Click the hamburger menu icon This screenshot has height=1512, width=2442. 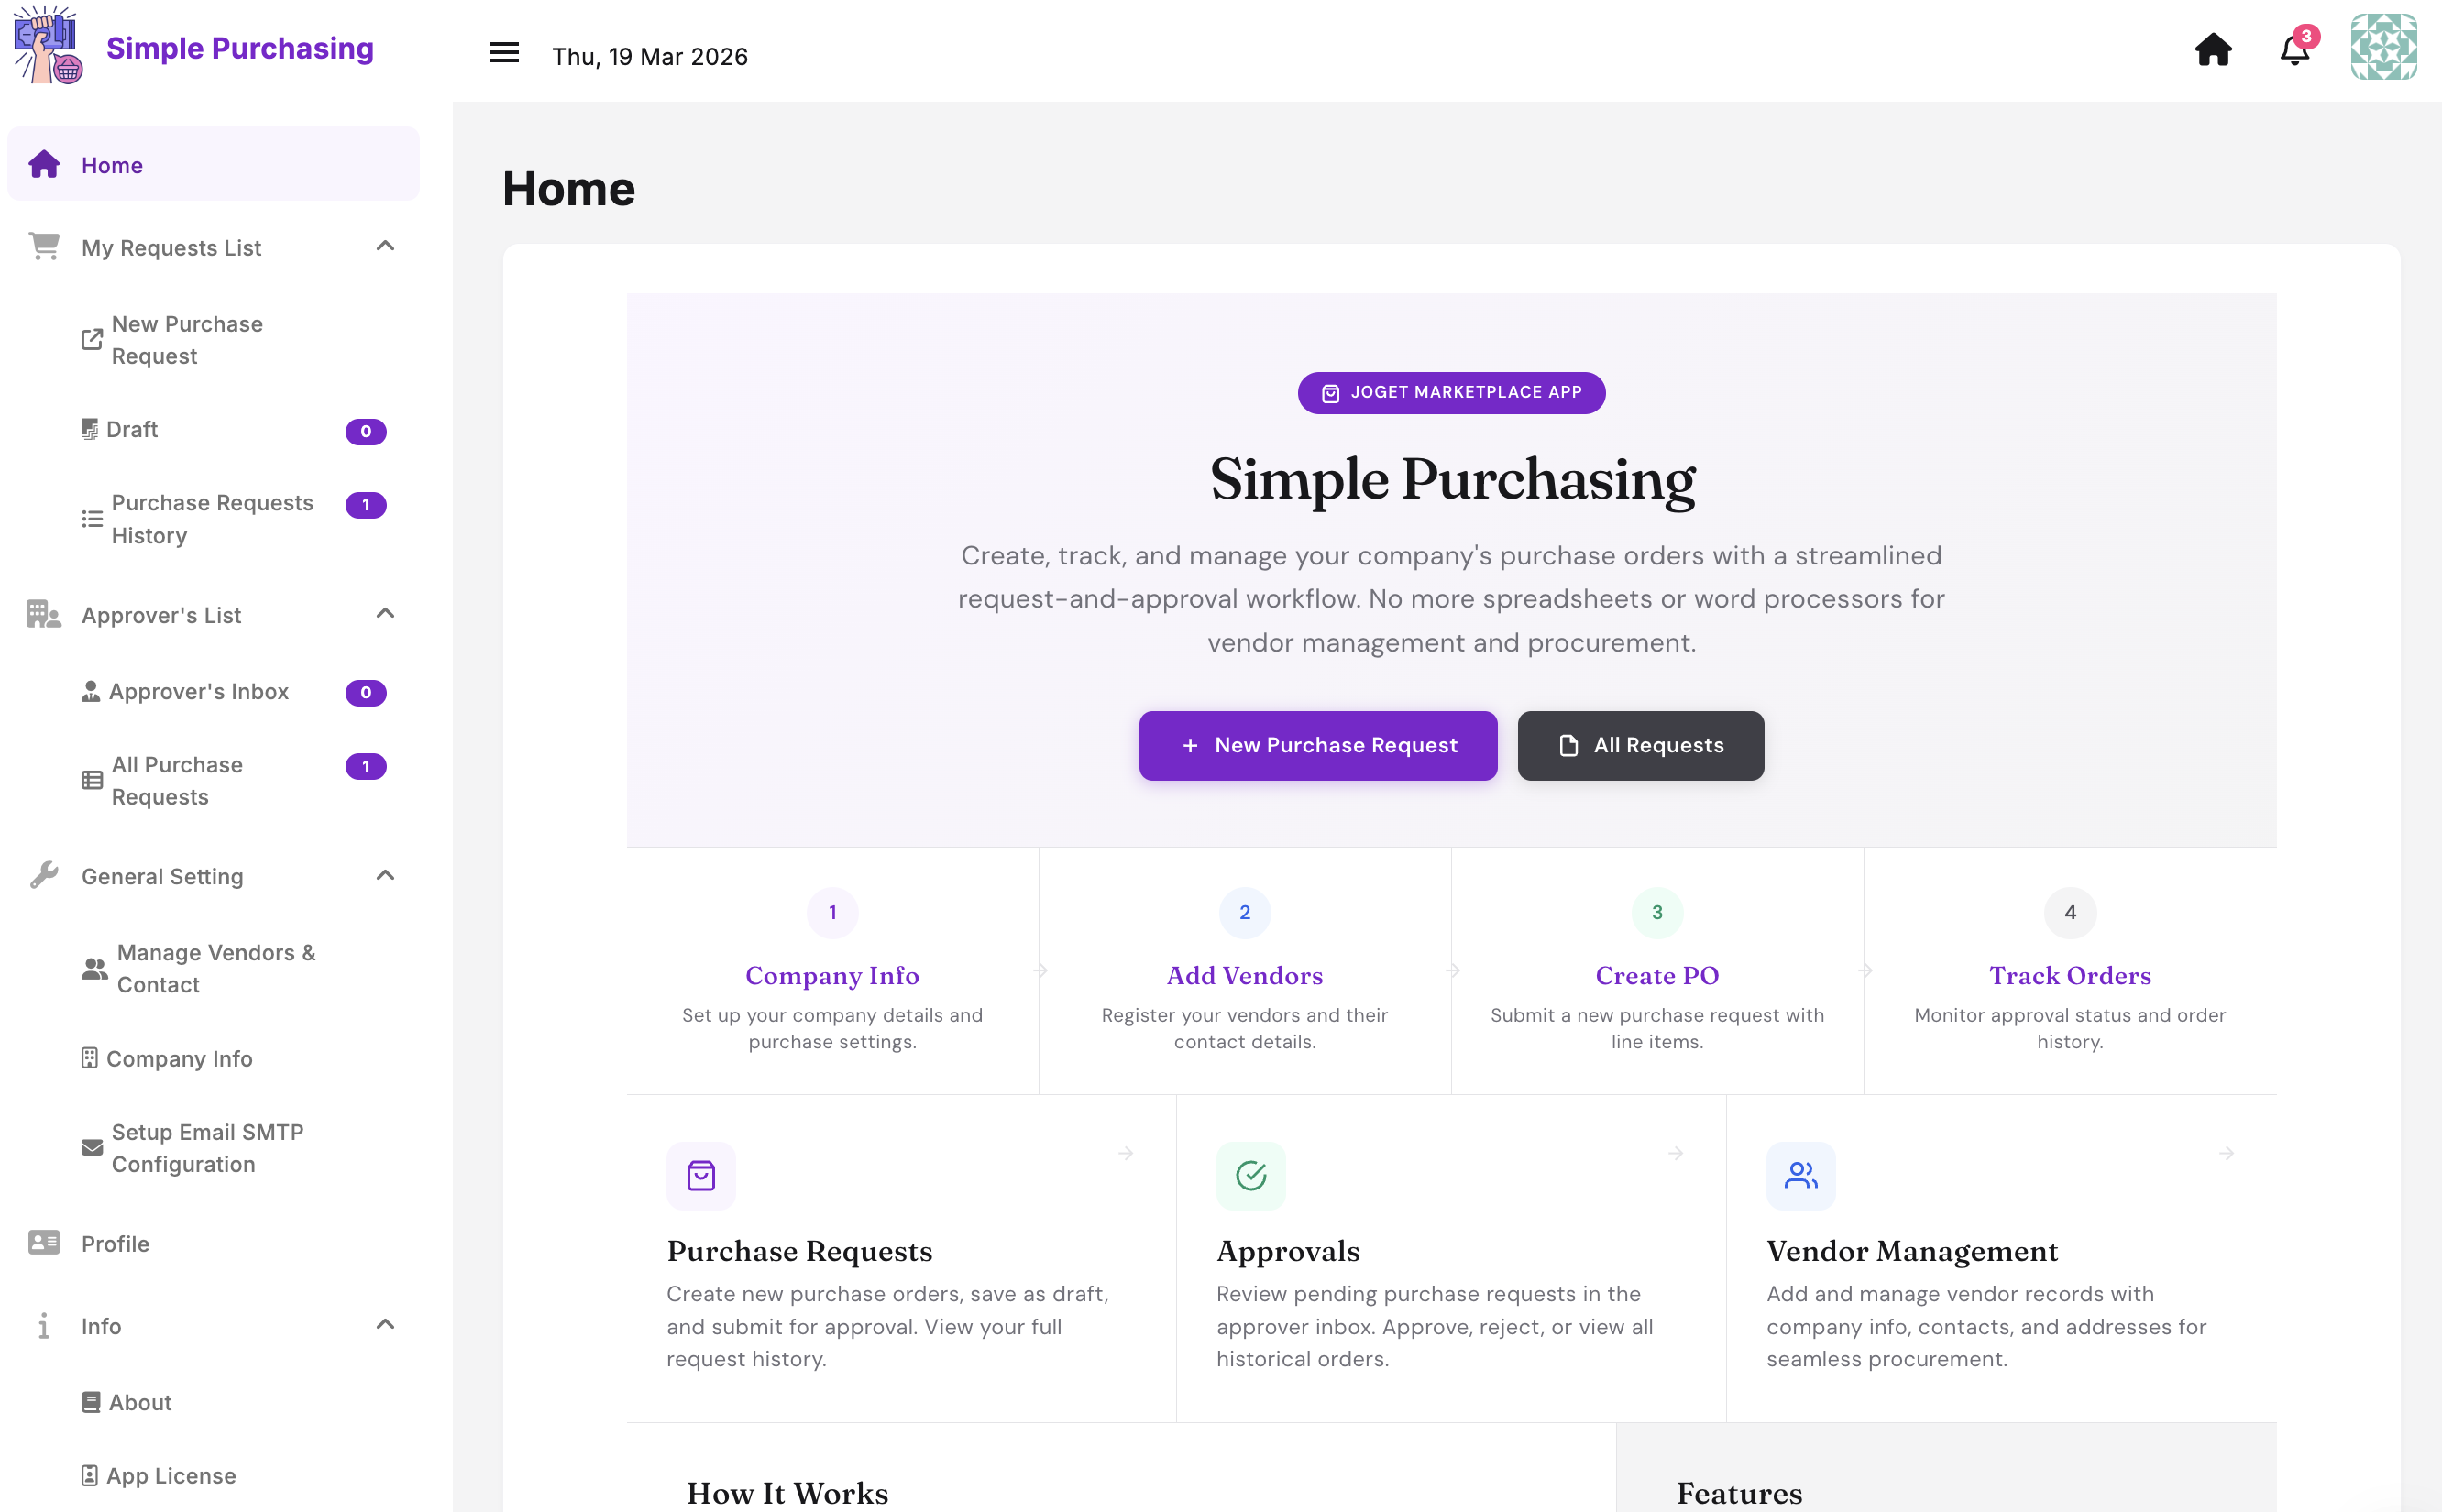[x=503, y=53]
